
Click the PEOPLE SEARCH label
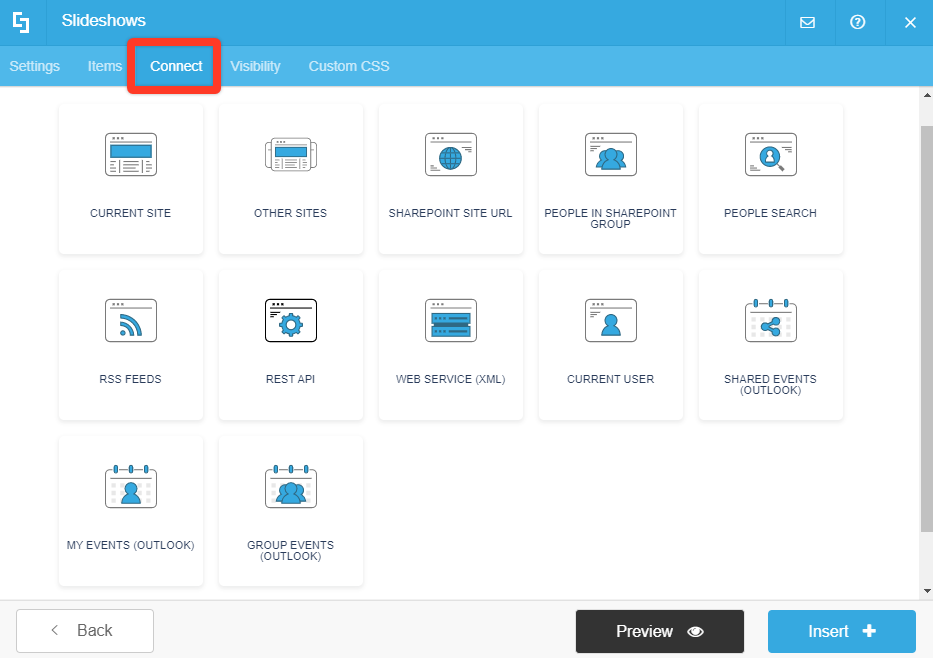click(x=771, y=213)
